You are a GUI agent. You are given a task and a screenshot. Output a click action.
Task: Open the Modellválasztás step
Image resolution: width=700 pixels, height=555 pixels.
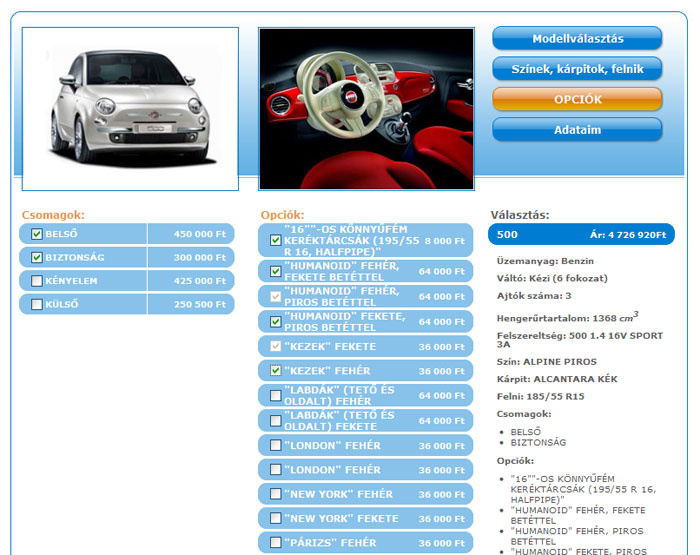[x=577, y=38]
